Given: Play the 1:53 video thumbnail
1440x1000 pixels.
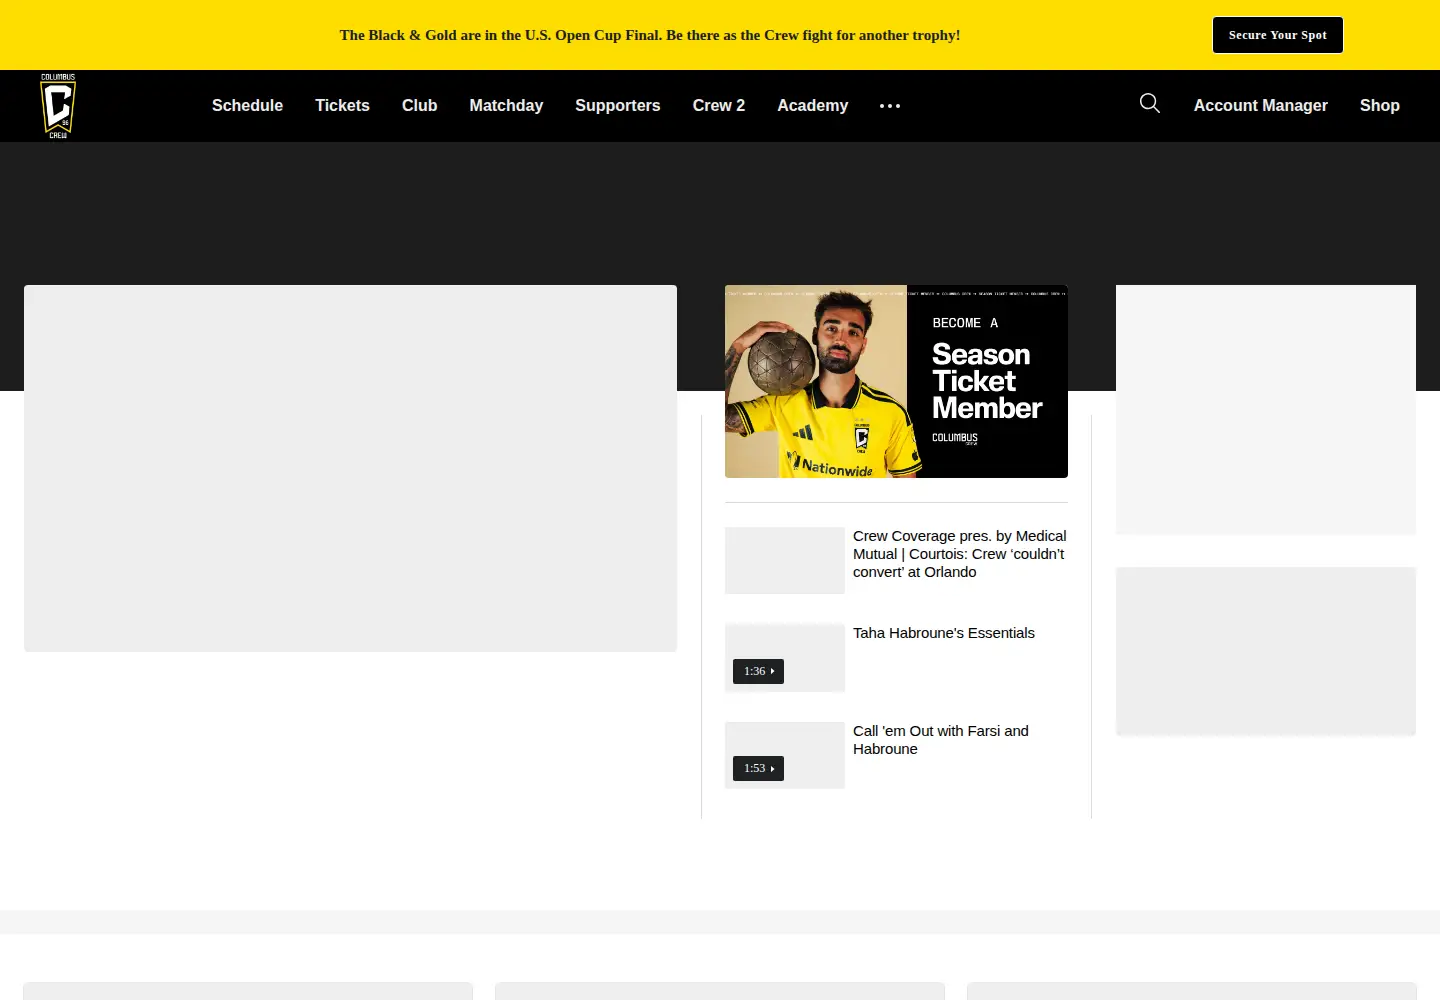Looking at the screenshot, I should [785, 755].
